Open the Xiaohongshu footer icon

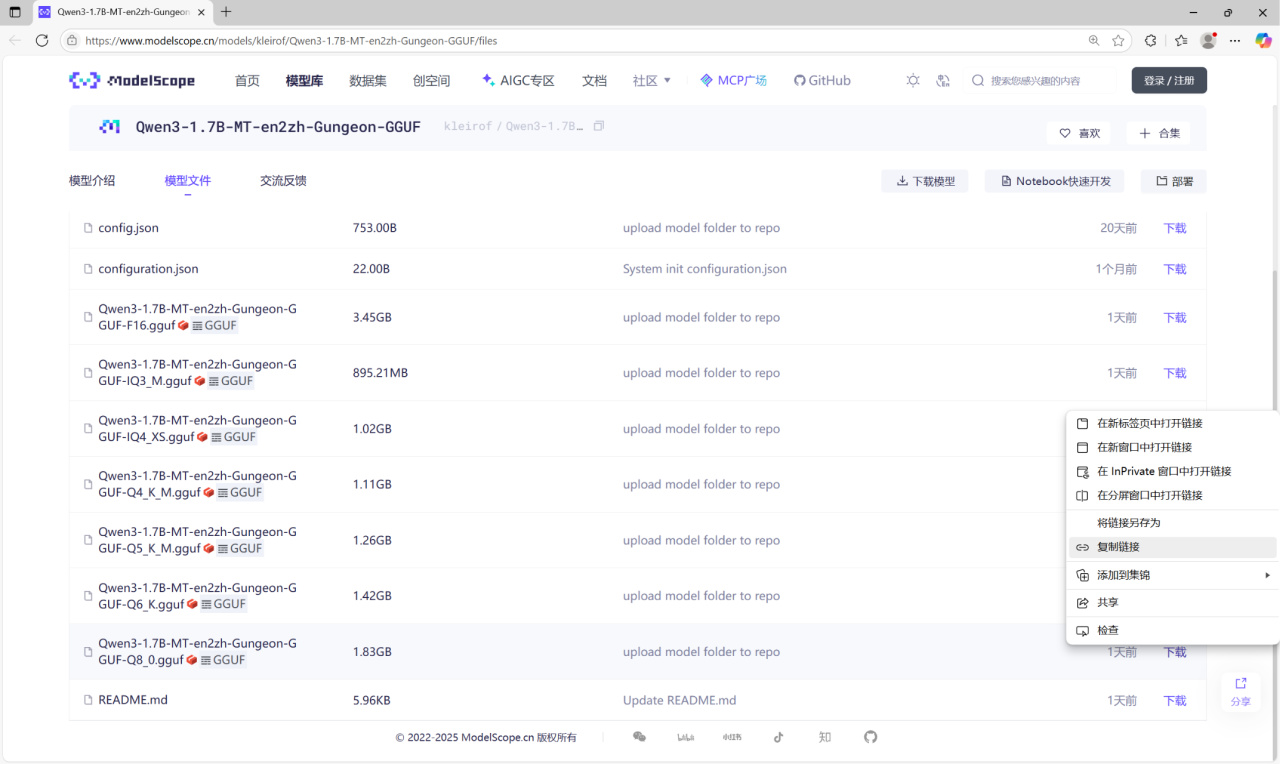[x=732, y=737]
